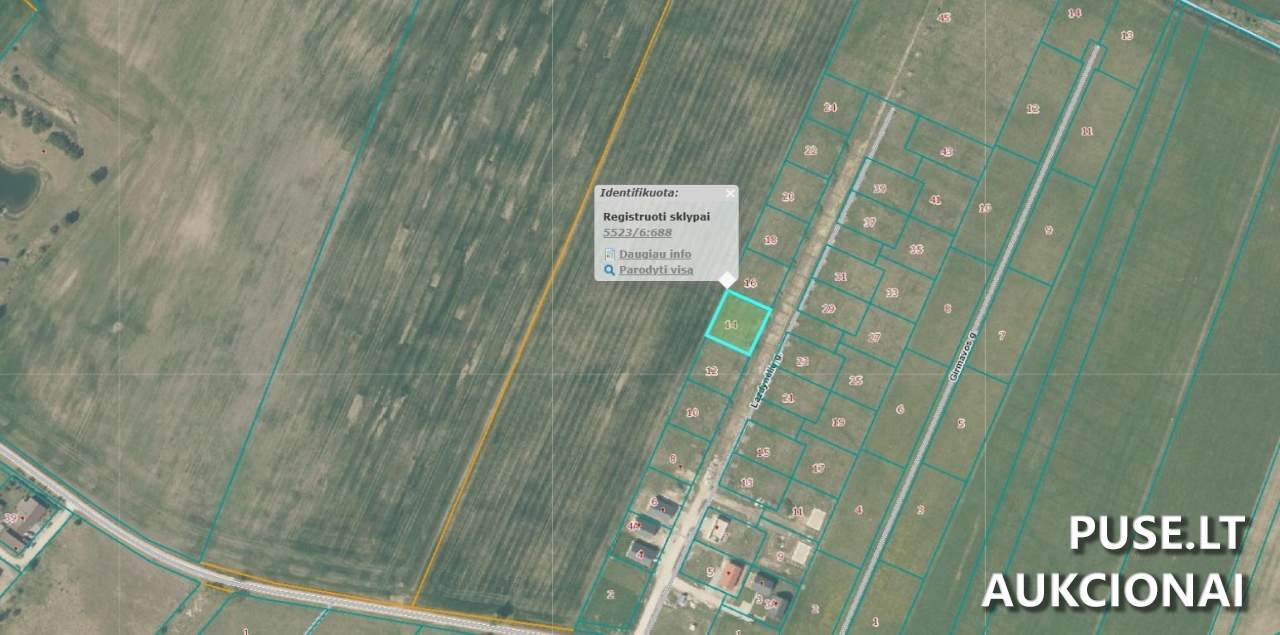Pick parcel 43 on the map
The width and height of the screenshot is (1280, 635).
tap(946, 152)
